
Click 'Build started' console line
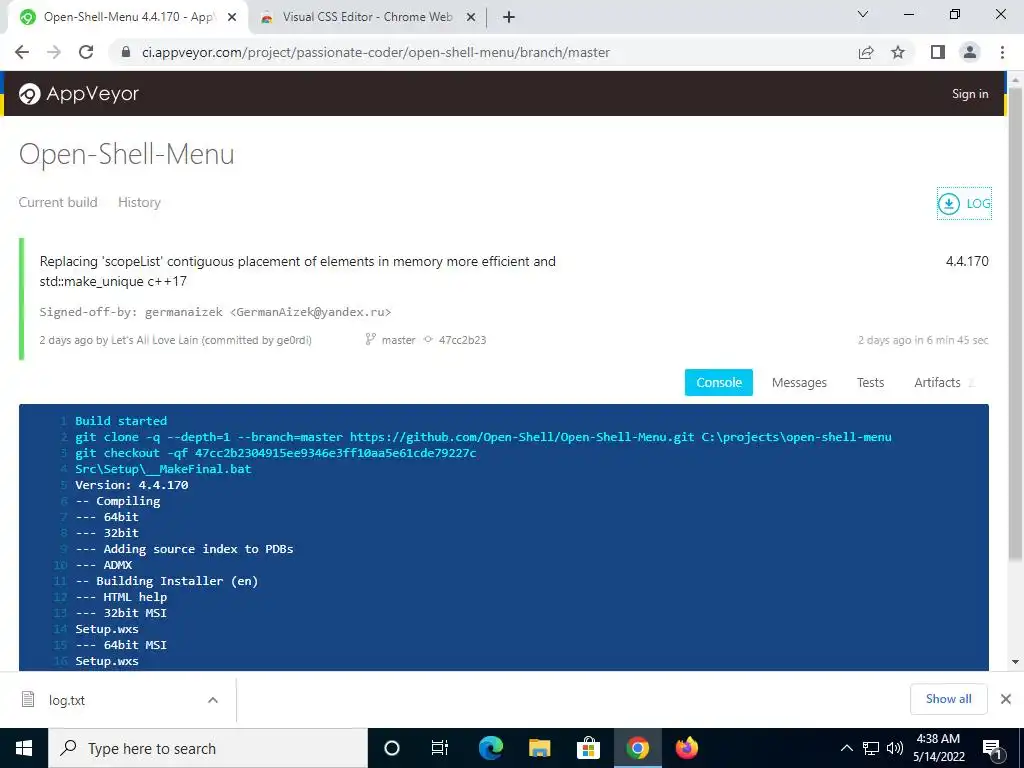point(121,421)
